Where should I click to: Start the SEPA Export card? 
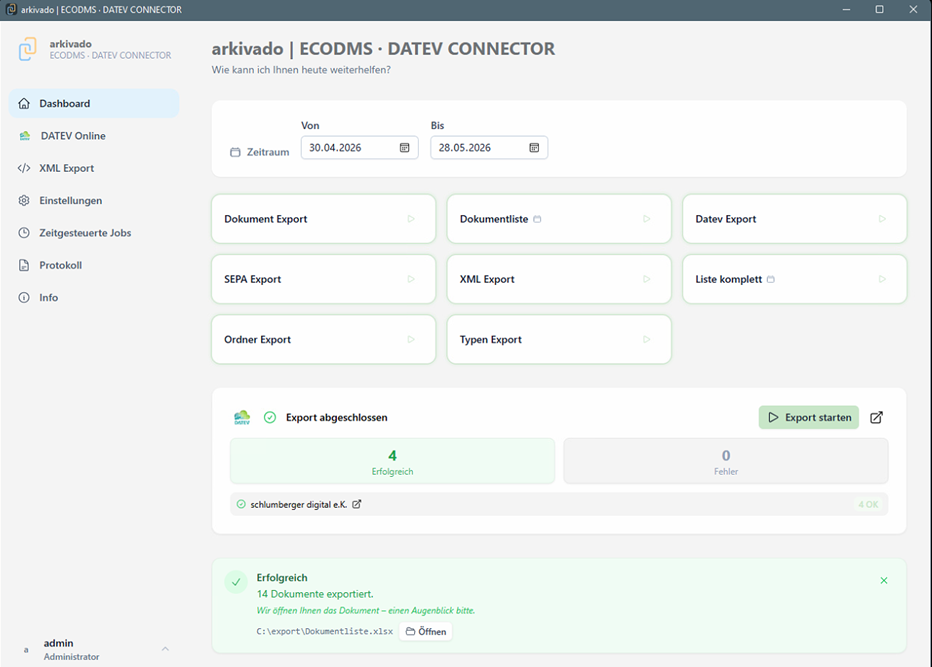(x=323, y=279)
